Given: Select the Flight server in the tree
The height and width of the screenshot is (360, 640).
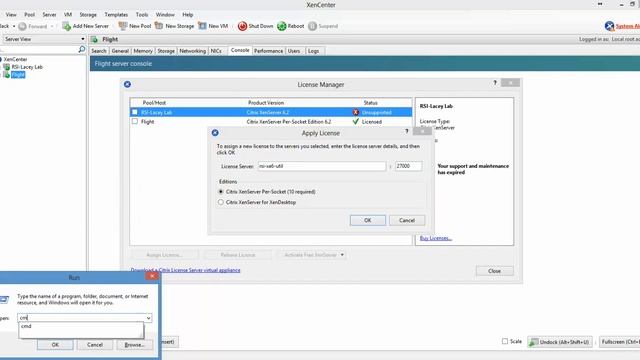Looking at the screenshot, I should [18, 75].
